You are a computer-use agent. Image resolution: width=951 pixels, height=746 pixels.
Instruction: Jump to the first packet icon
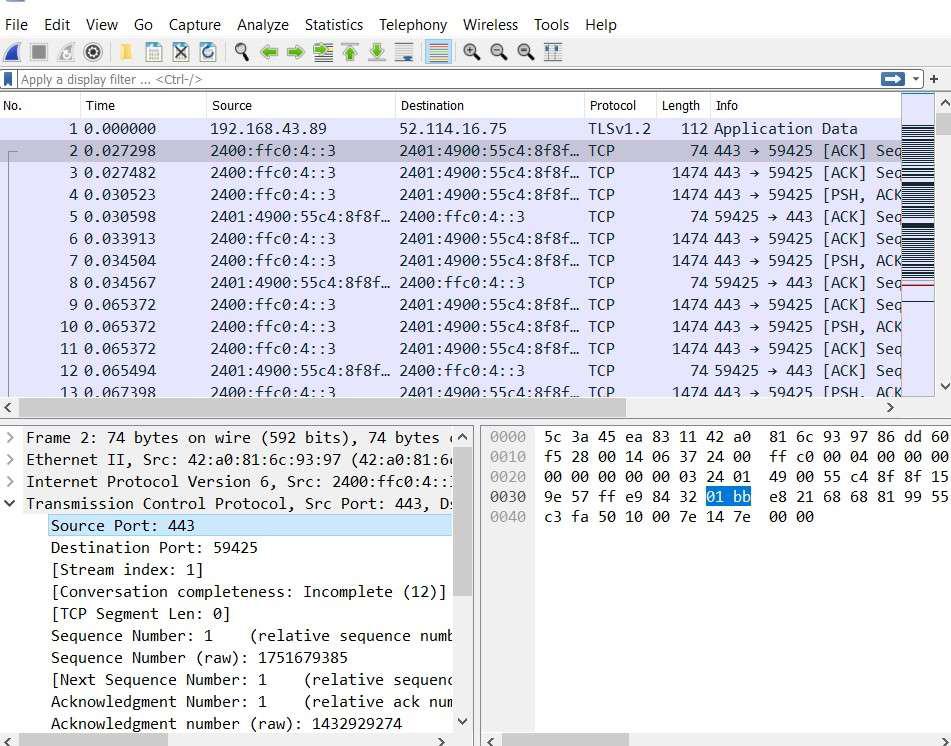click(x=350, y=53)
